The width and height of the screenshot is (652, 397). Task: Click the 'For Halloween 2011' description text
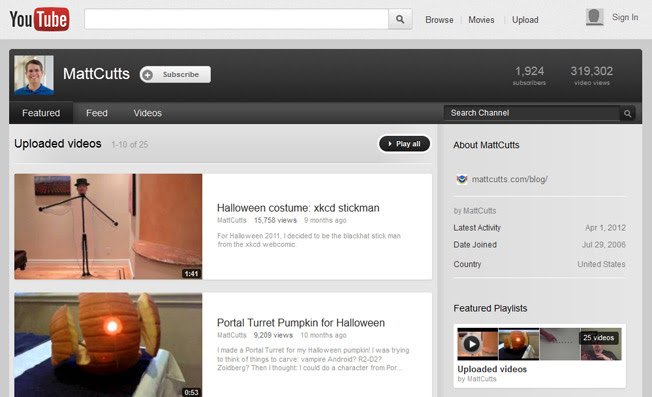(309, 240)
